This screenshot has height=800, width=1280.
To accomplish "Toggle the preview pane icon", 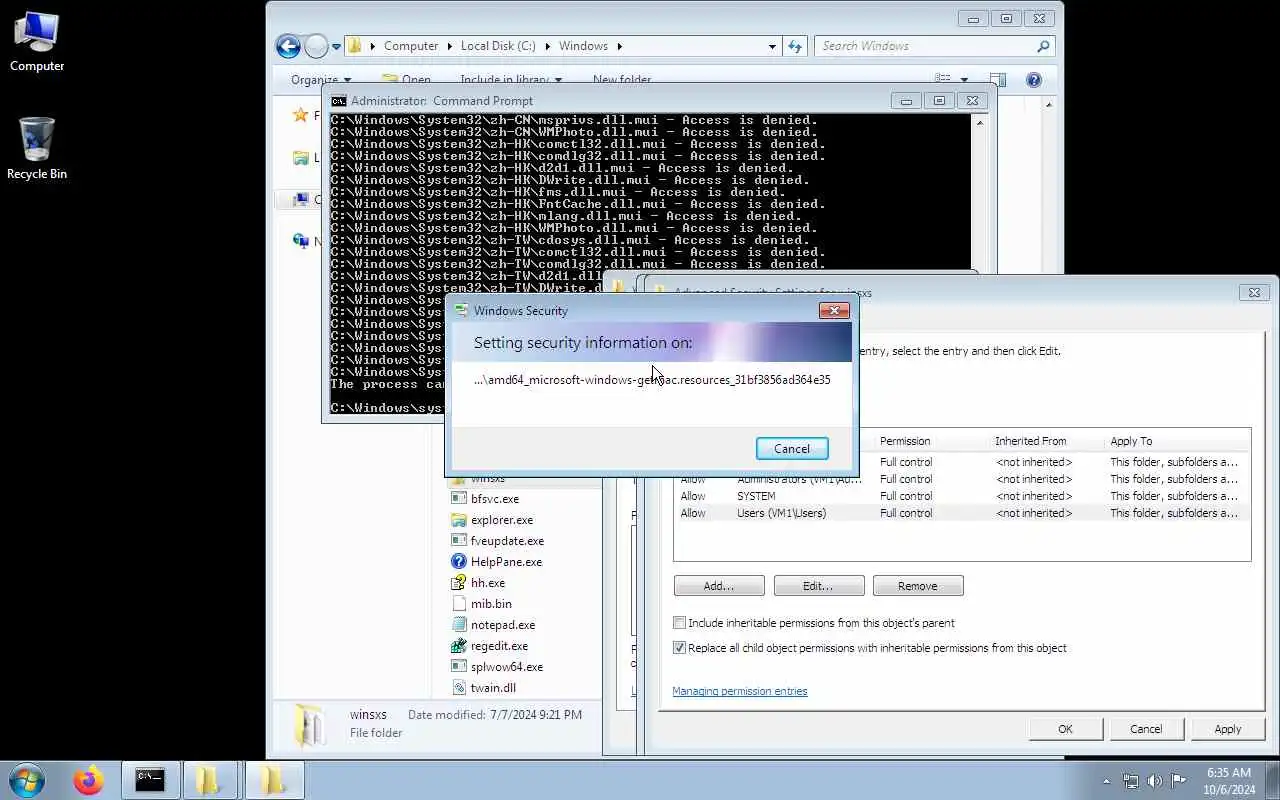I will coord(997,79).
